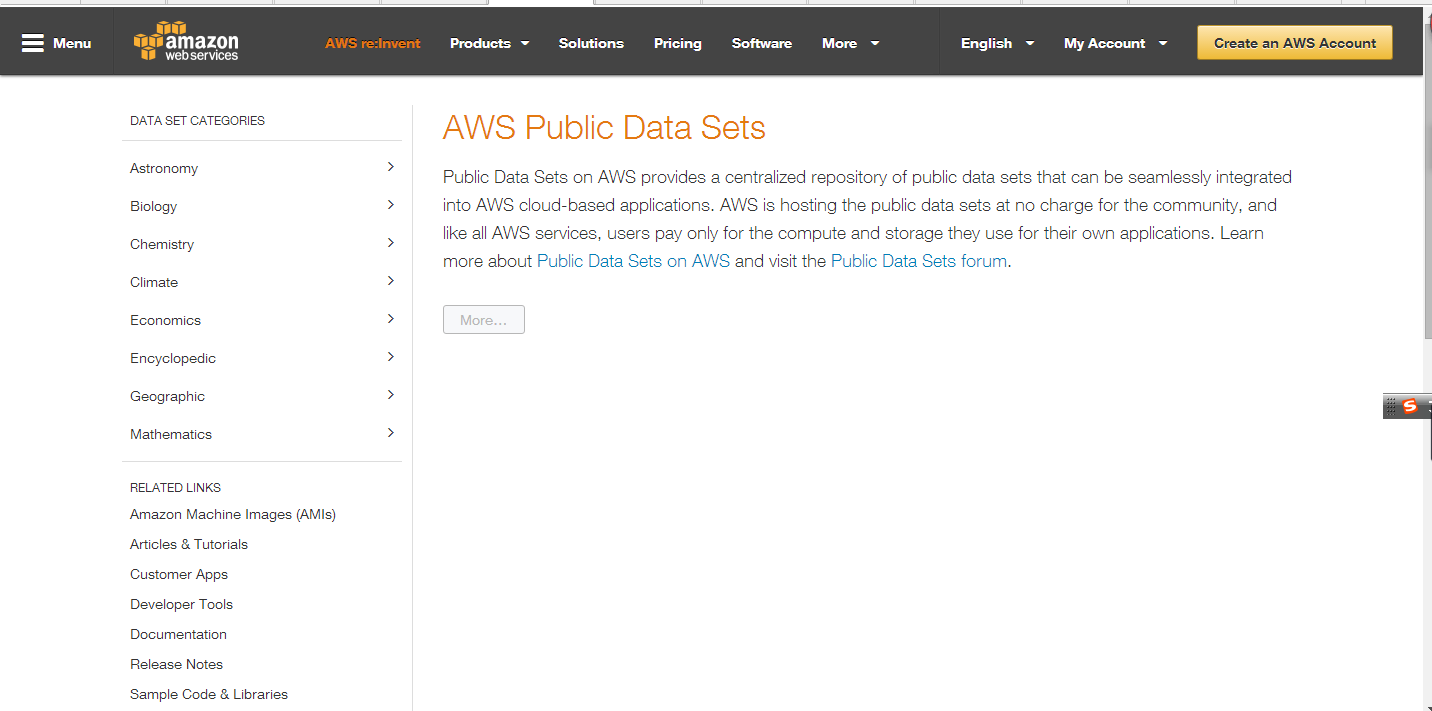This screenshot has height=711, width=1432.
Task: Click the More... button below the description
Action: click(x=484, y=320)
